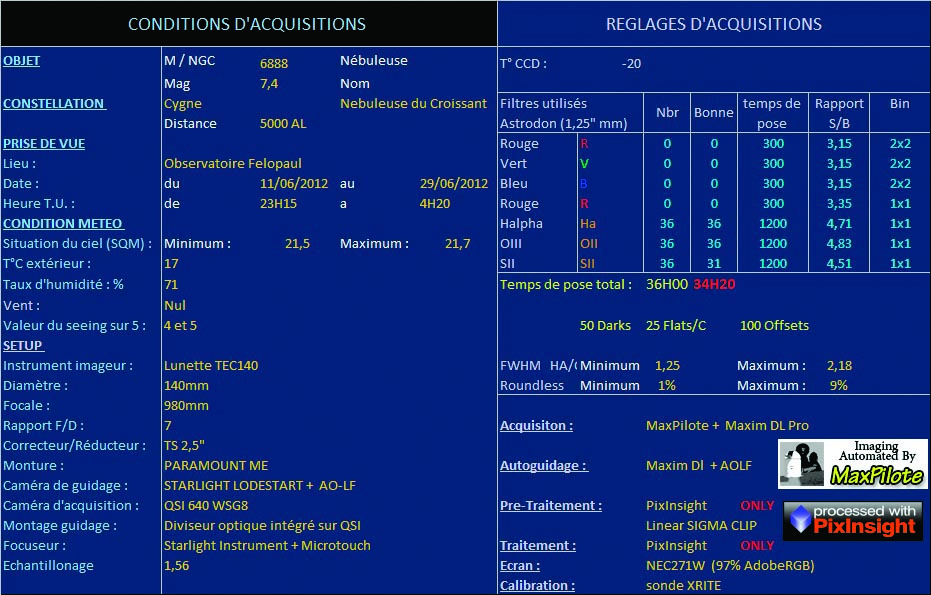931x595 pixels.
Task: Select Lunette TEC140 instrument
Action: (x=211, y=366)
